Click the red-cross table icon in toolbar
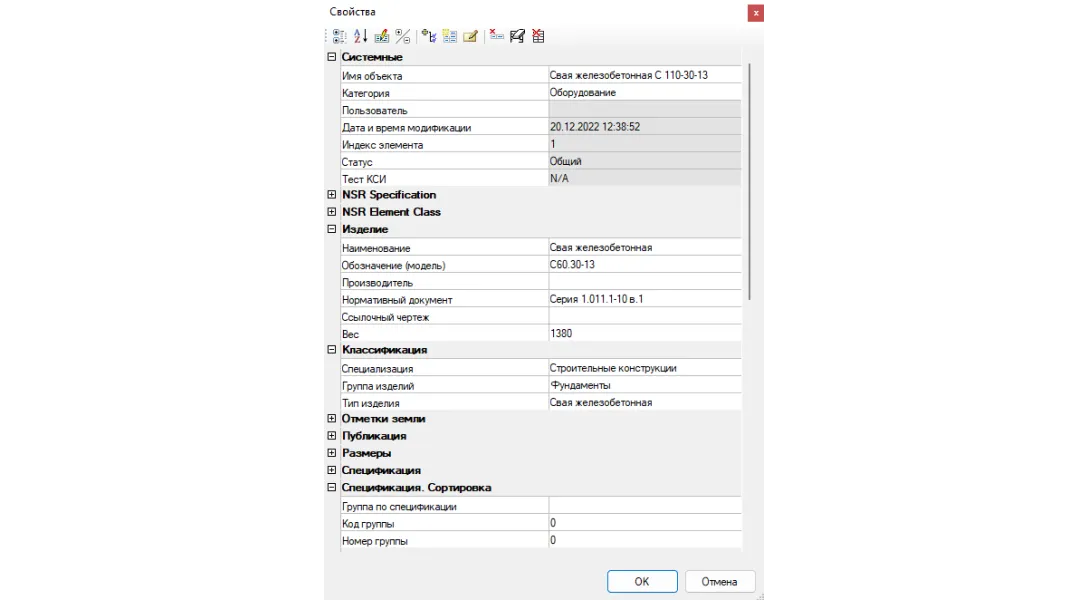The height and width of the screenshot is (600, 1088). tap(538, 36)
